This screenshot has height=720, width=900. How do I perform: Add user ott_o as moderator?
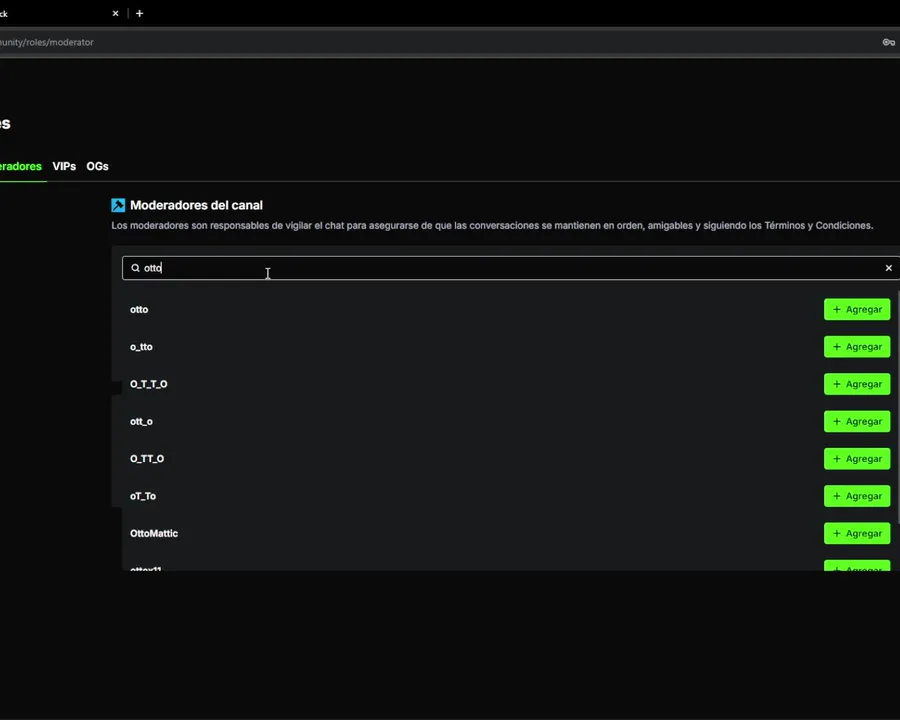click(x=857, y=421)
